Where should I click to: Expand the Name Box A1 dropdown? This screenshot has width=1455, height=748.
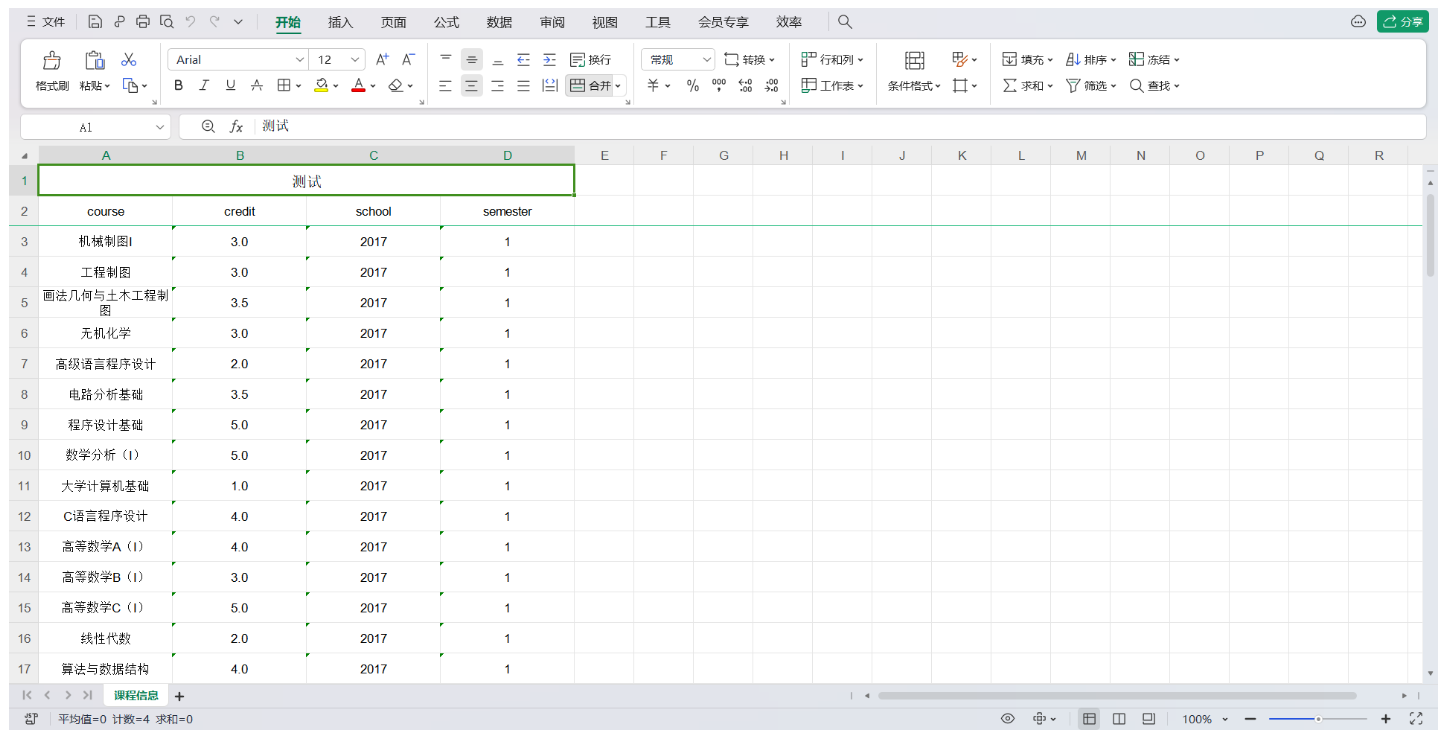(x=161, y=127)
